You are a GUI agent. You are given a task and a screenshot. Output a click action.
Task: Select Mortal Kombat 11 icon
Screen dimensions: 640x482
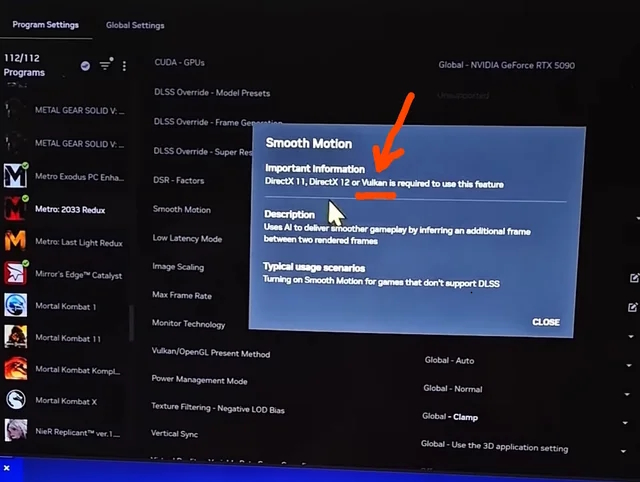click(16, 337)
